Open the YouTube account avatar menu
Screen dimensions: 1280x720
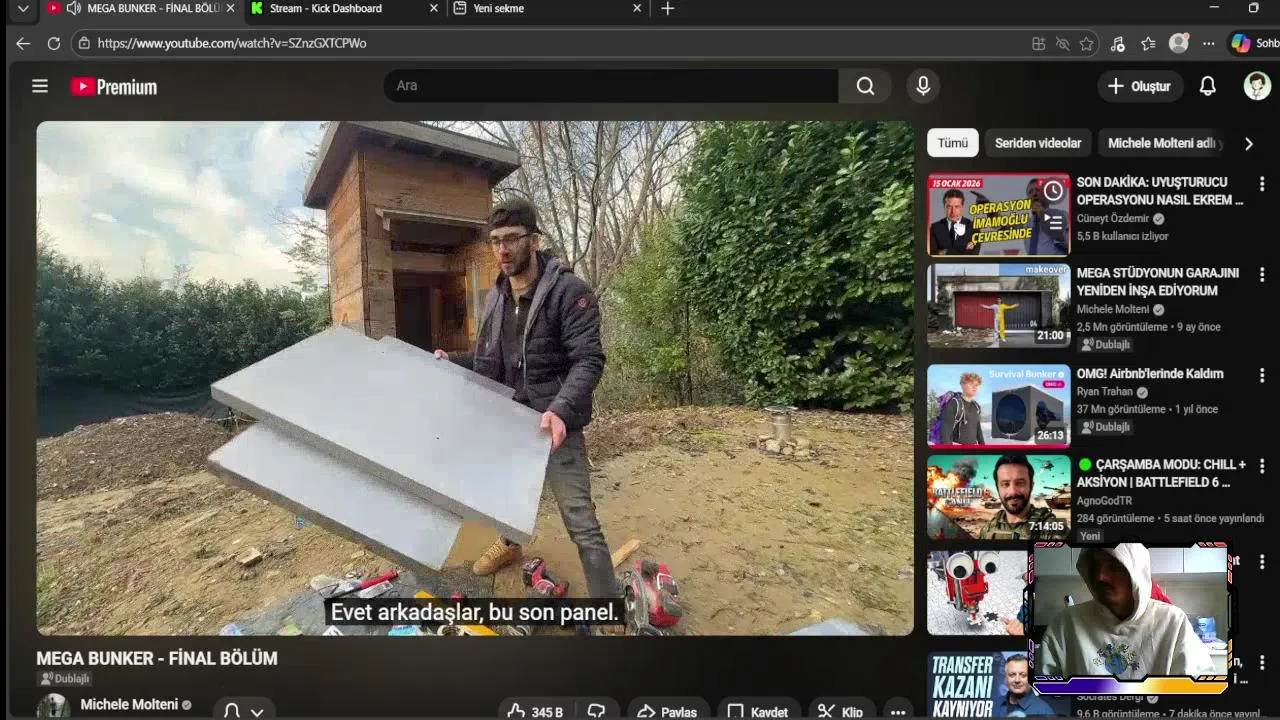[x=1257, y=86]
